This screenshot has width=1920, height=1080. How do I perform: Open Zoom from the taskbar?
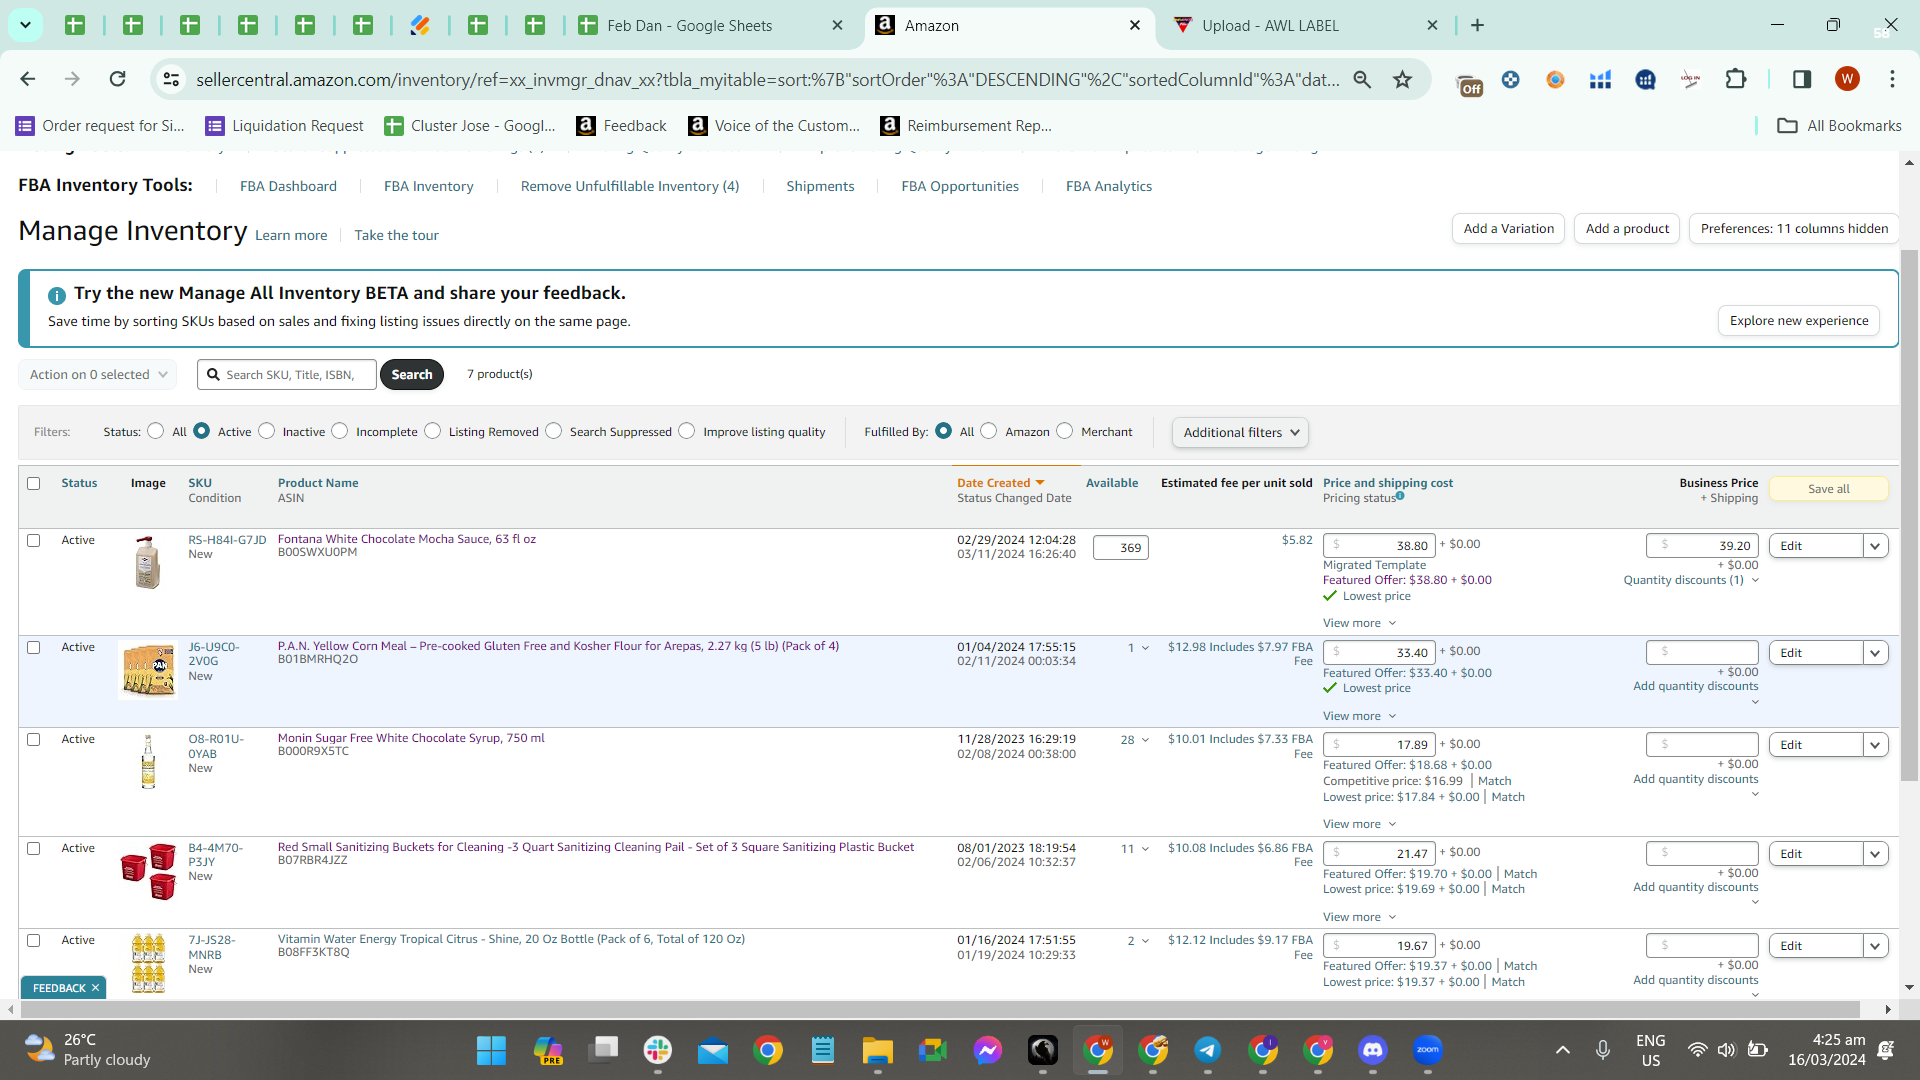coord(1428,1050)
